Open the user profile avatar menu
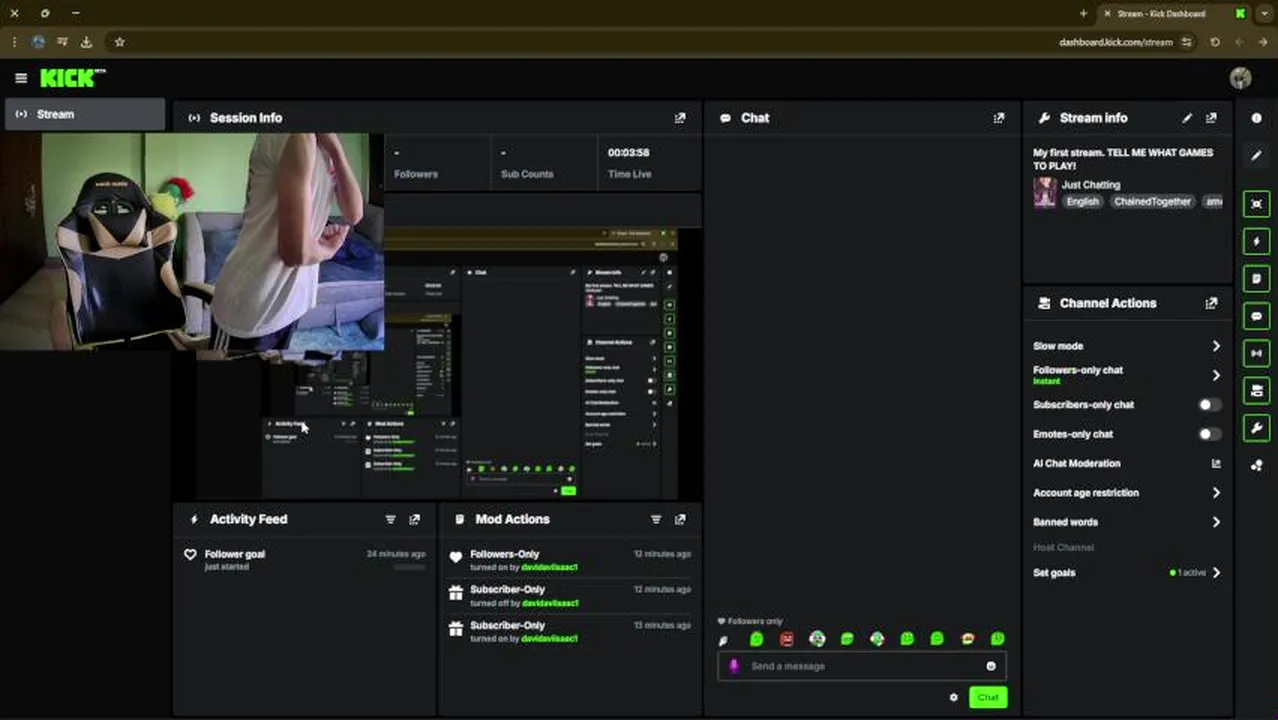This screenshot has width=1278, height=720. pyautogui.click(x=1241, y=78)
